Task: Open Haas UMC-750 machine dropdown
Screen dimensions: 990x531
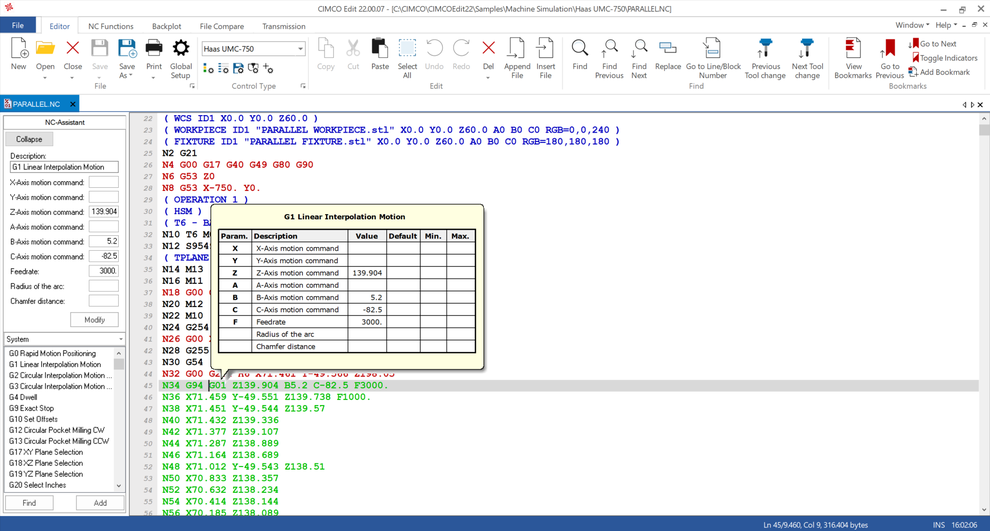Action: 300,49
